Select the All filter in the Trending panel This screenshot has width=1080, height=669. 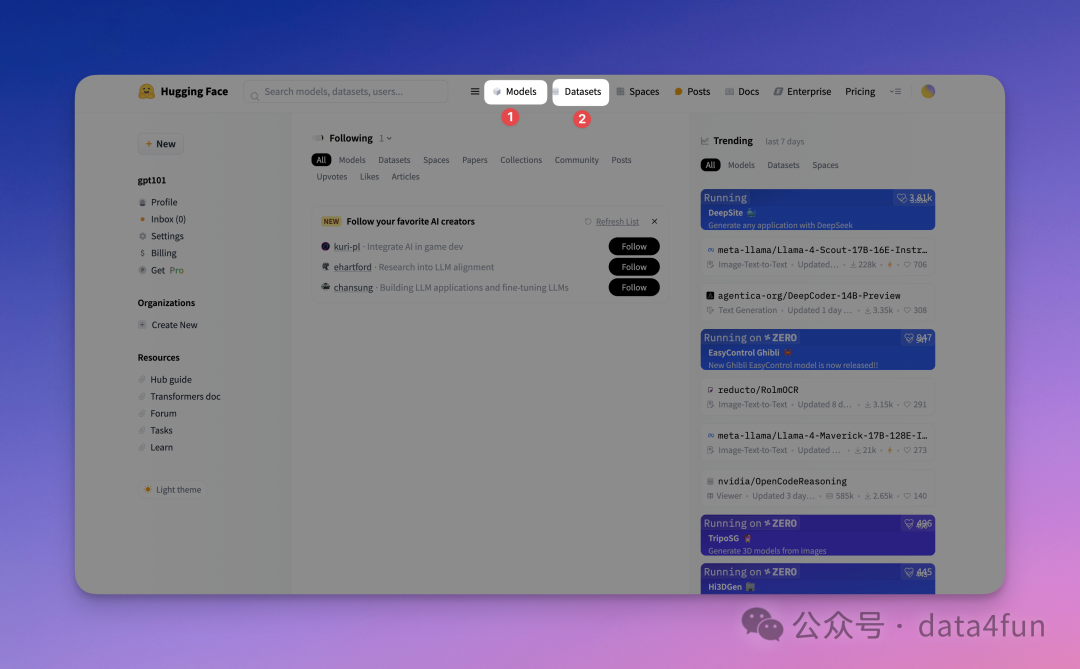coord(710,165)
